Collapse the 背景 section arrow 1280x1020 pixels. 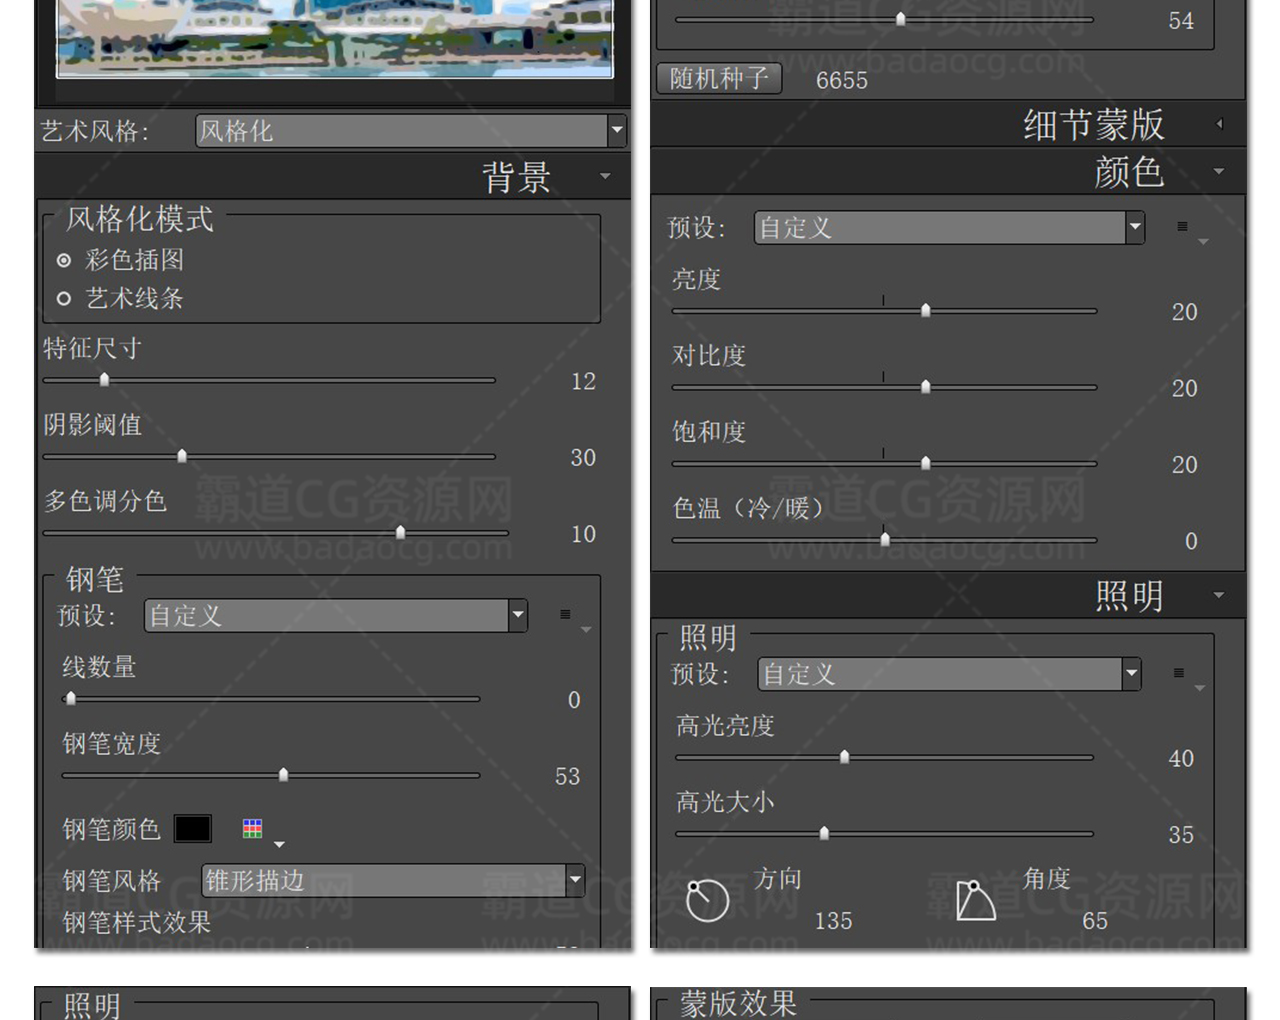pos(605,177)
